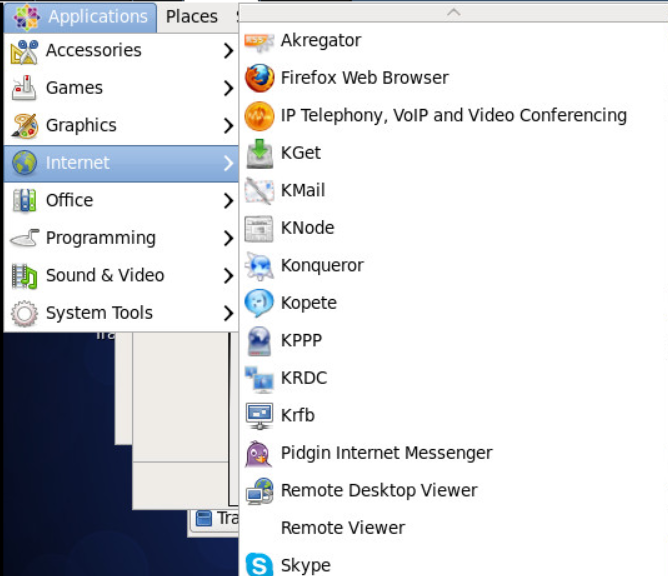Image resolution: width=668 pixels, height=576 pixels.
Task: Expand the Programming submenu arrow
Action: [x=228, y=238]
